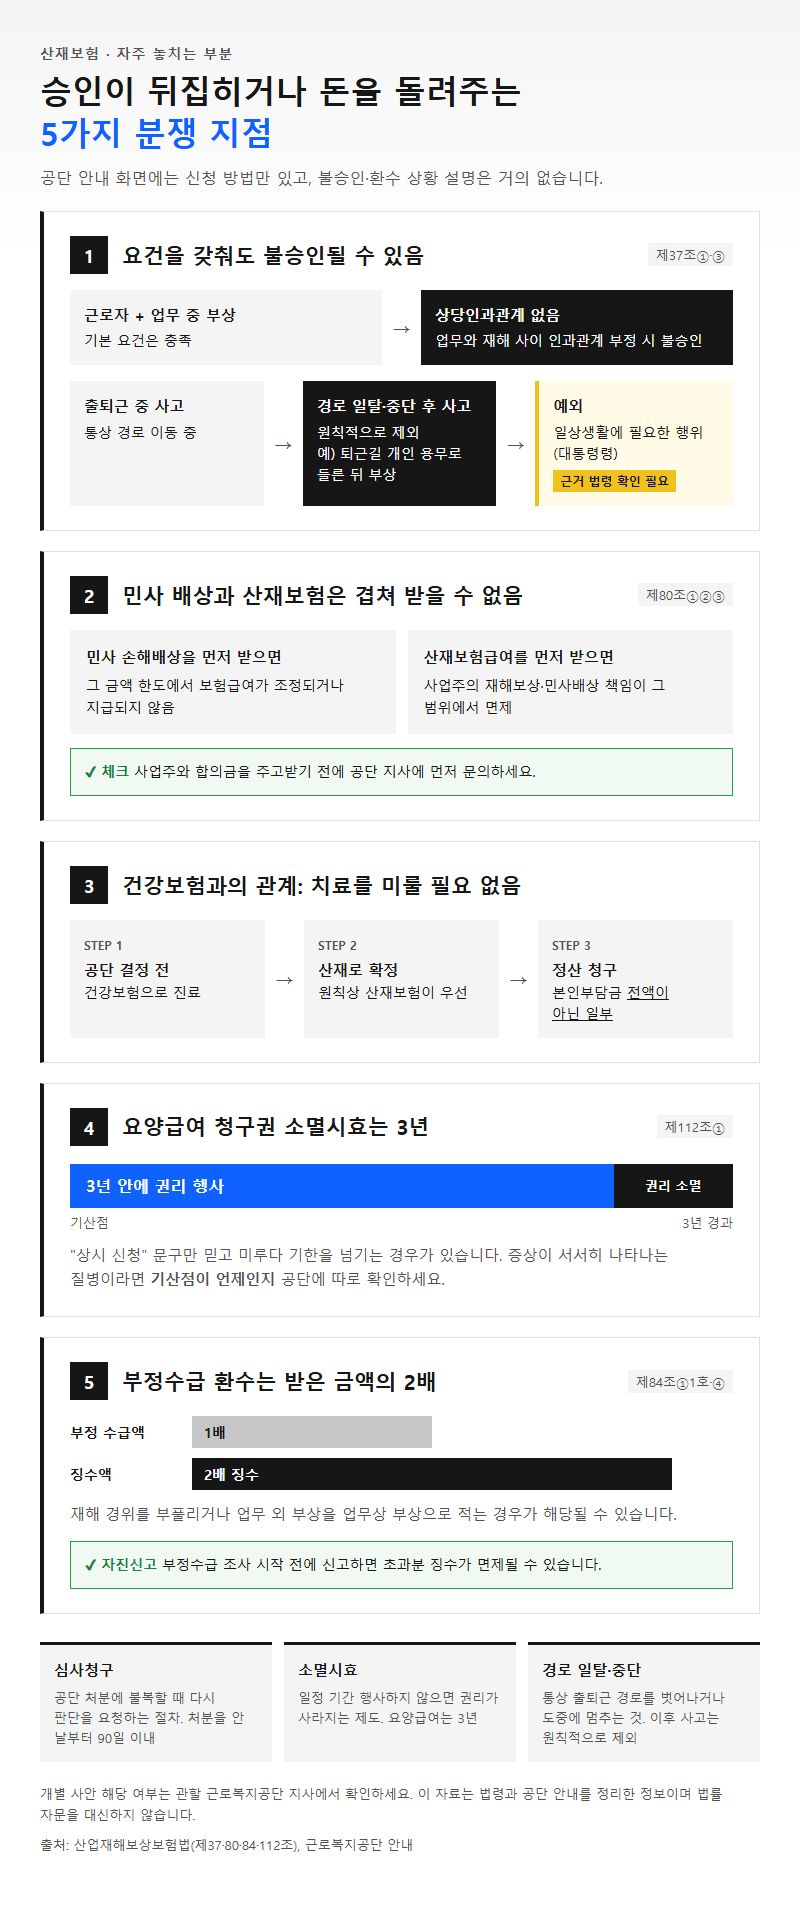Click the yellow '근거 법령 확인 필요' tag
The width and height of the screenshot is (800, 1908).
click(614, 481)
